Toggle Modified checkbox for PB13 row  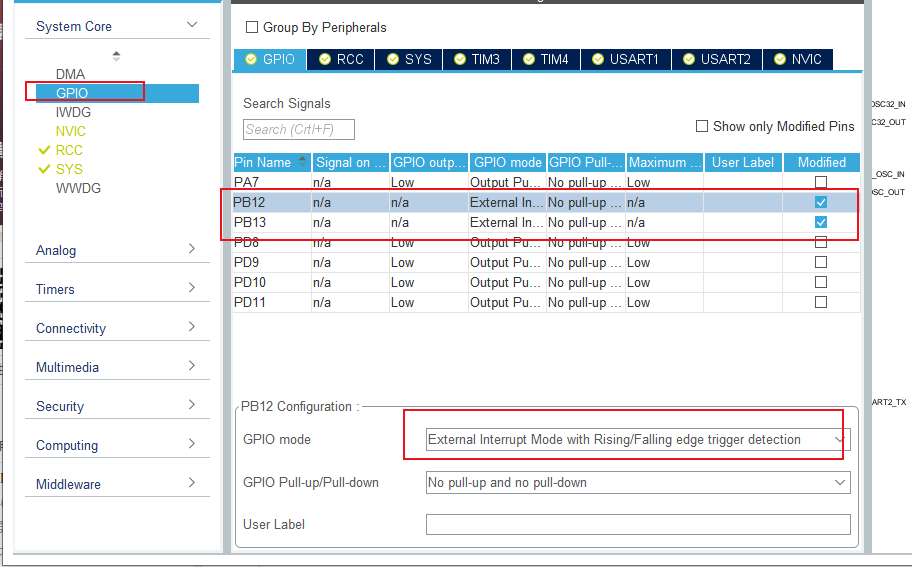pos(821,222)
